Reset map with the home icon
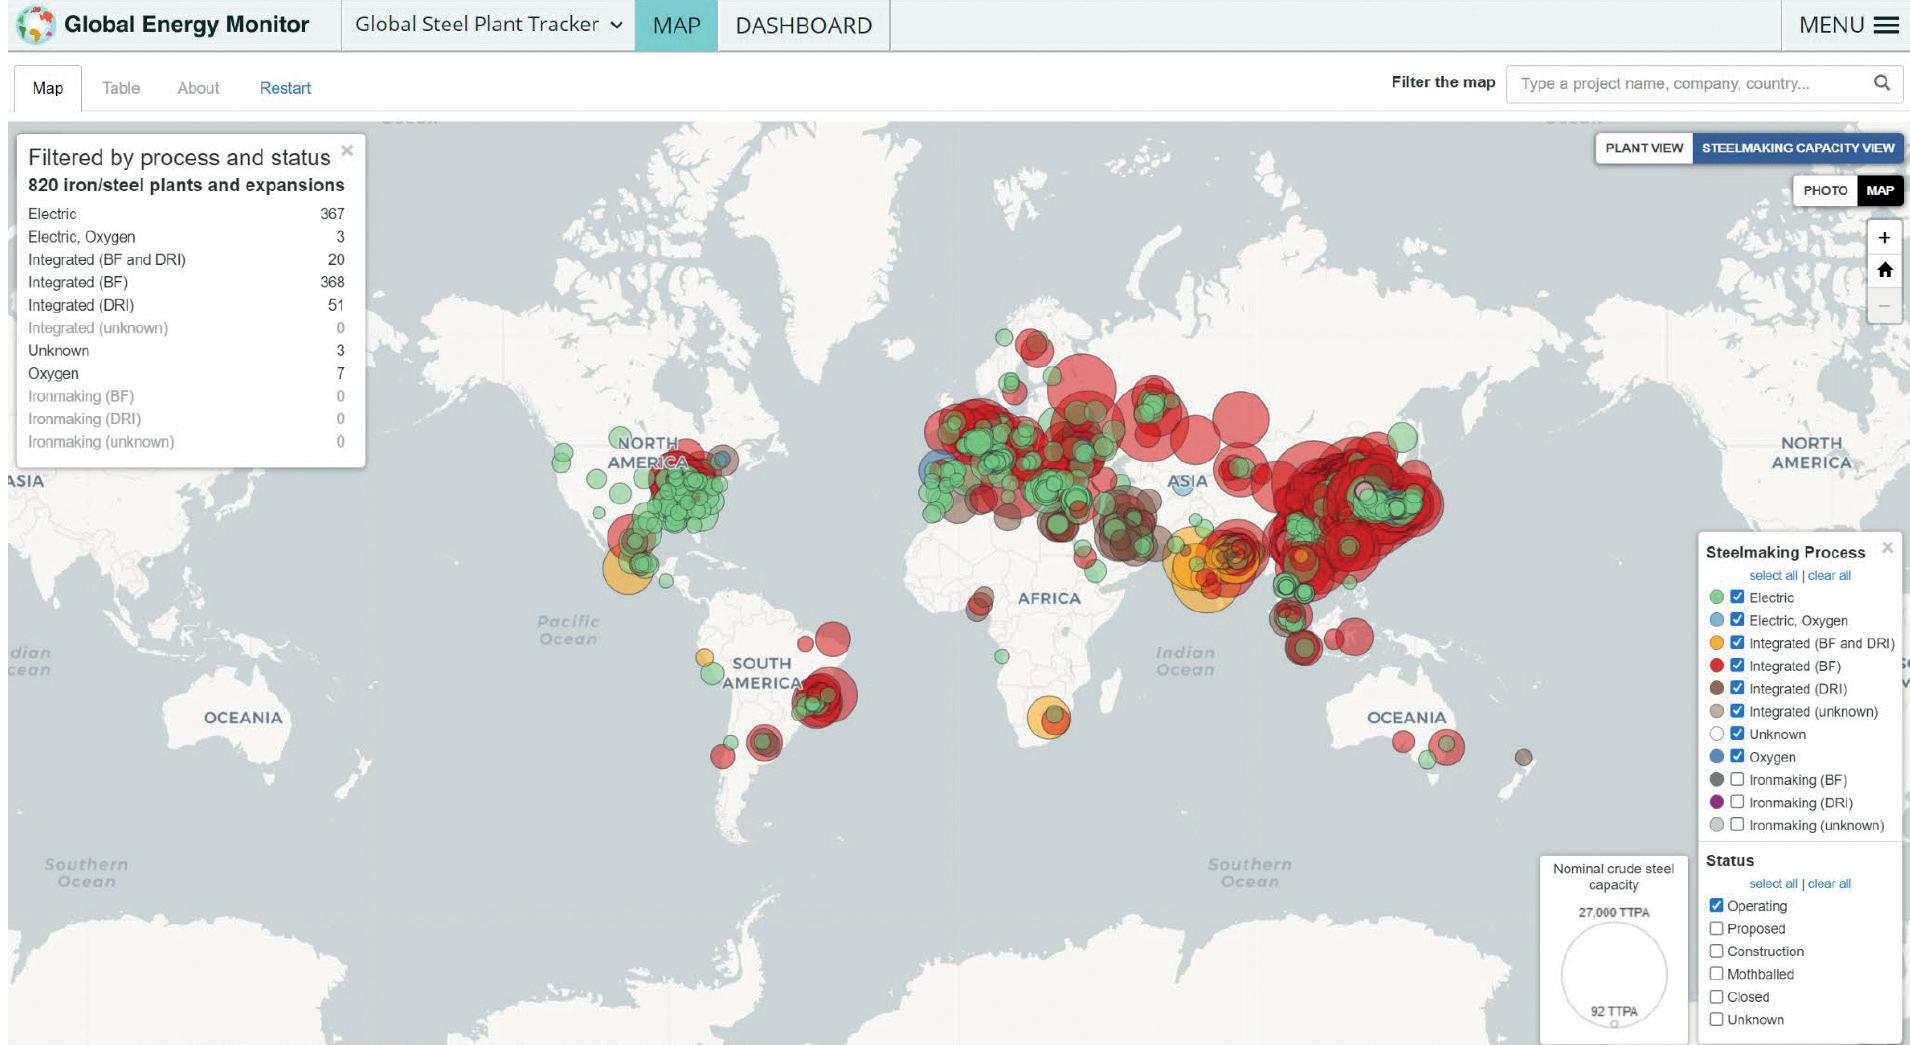This screenshot has height=1045, width=1910. click(x=1884, y=270)
